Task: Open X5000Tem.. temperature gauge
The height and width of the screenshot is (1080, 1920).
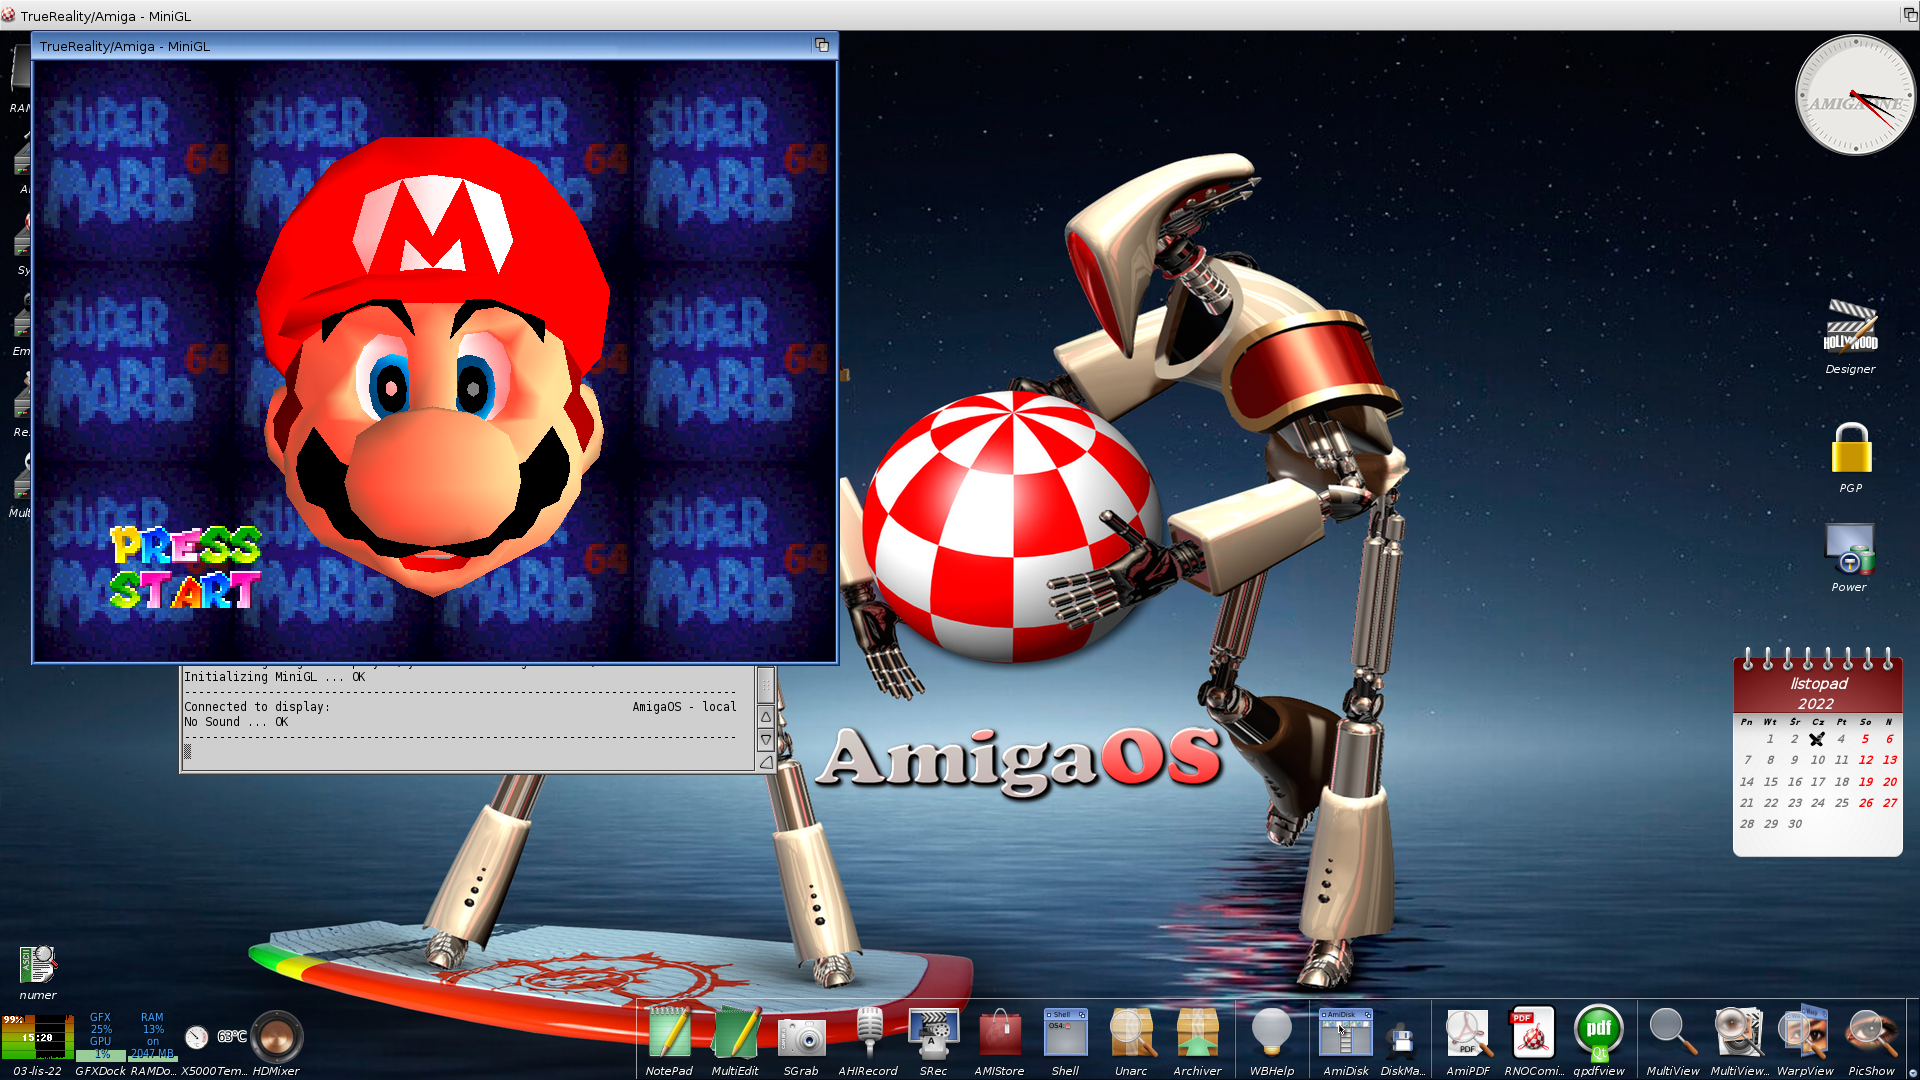Action: [214, 1037]
